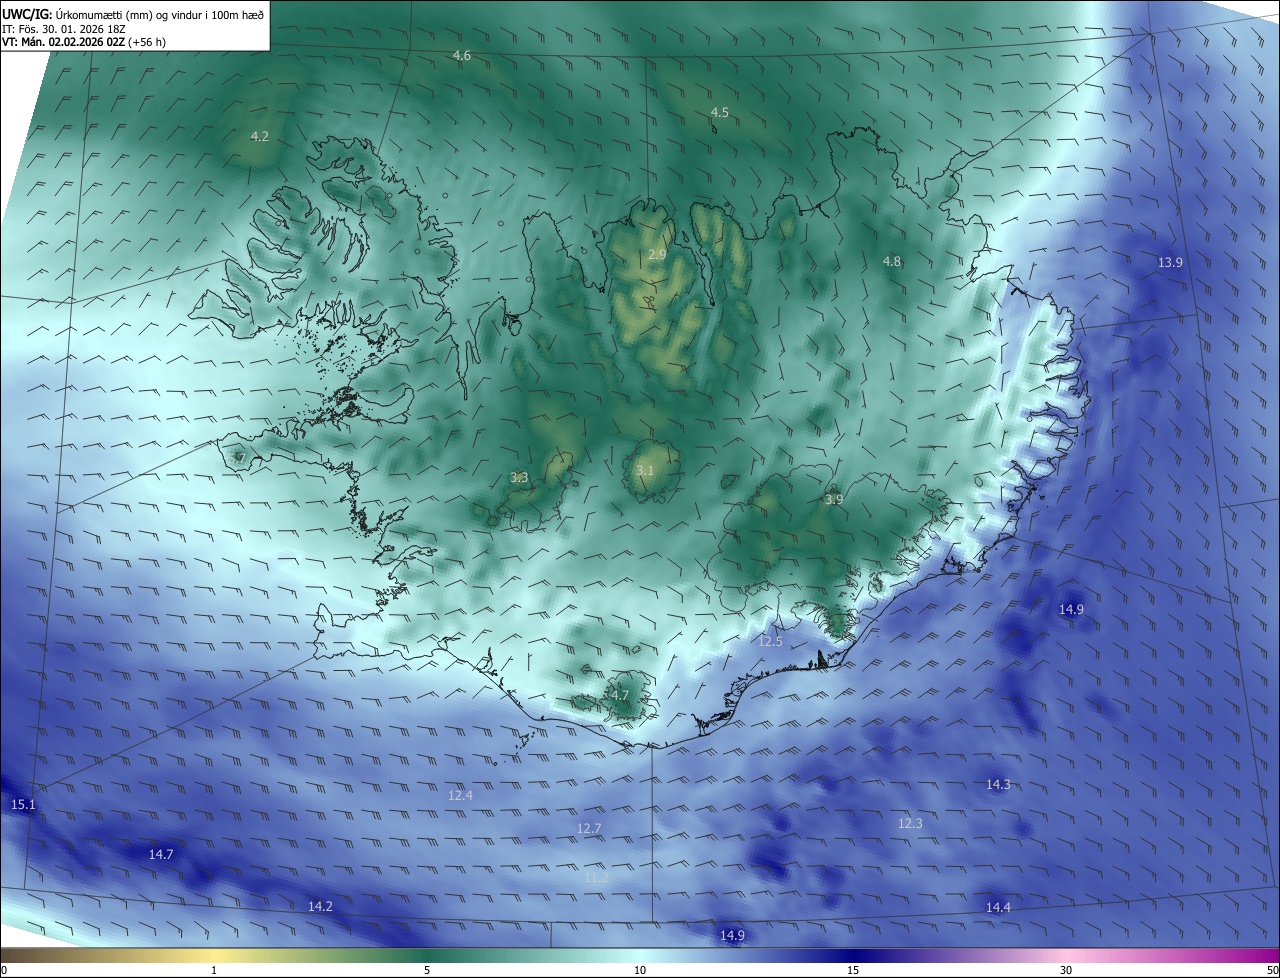Click the initial time line "IT: Fös. 30. 01. 2026 18Z"
Image resolution: width=1280 pixels, height=978 pixels.
pos(64,28)
